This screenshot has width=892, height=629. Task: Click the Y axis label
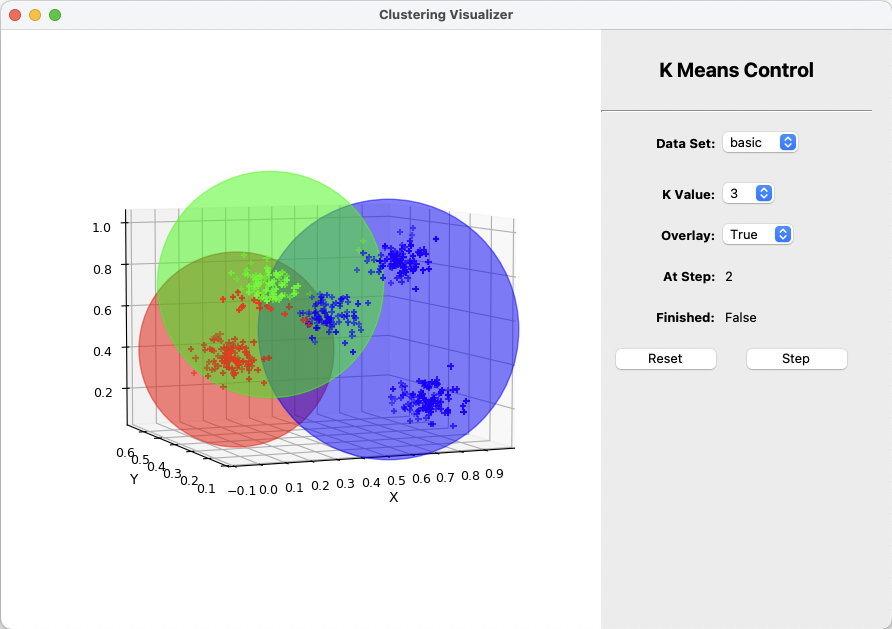point(134,479)
